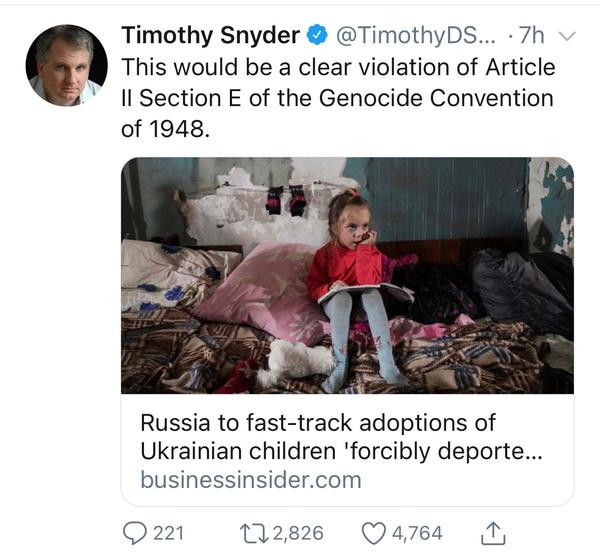Expand the tweet options chevron
The height and width of the screenshot is (554, 600).
pyautogui.click(x=566, y=36)
